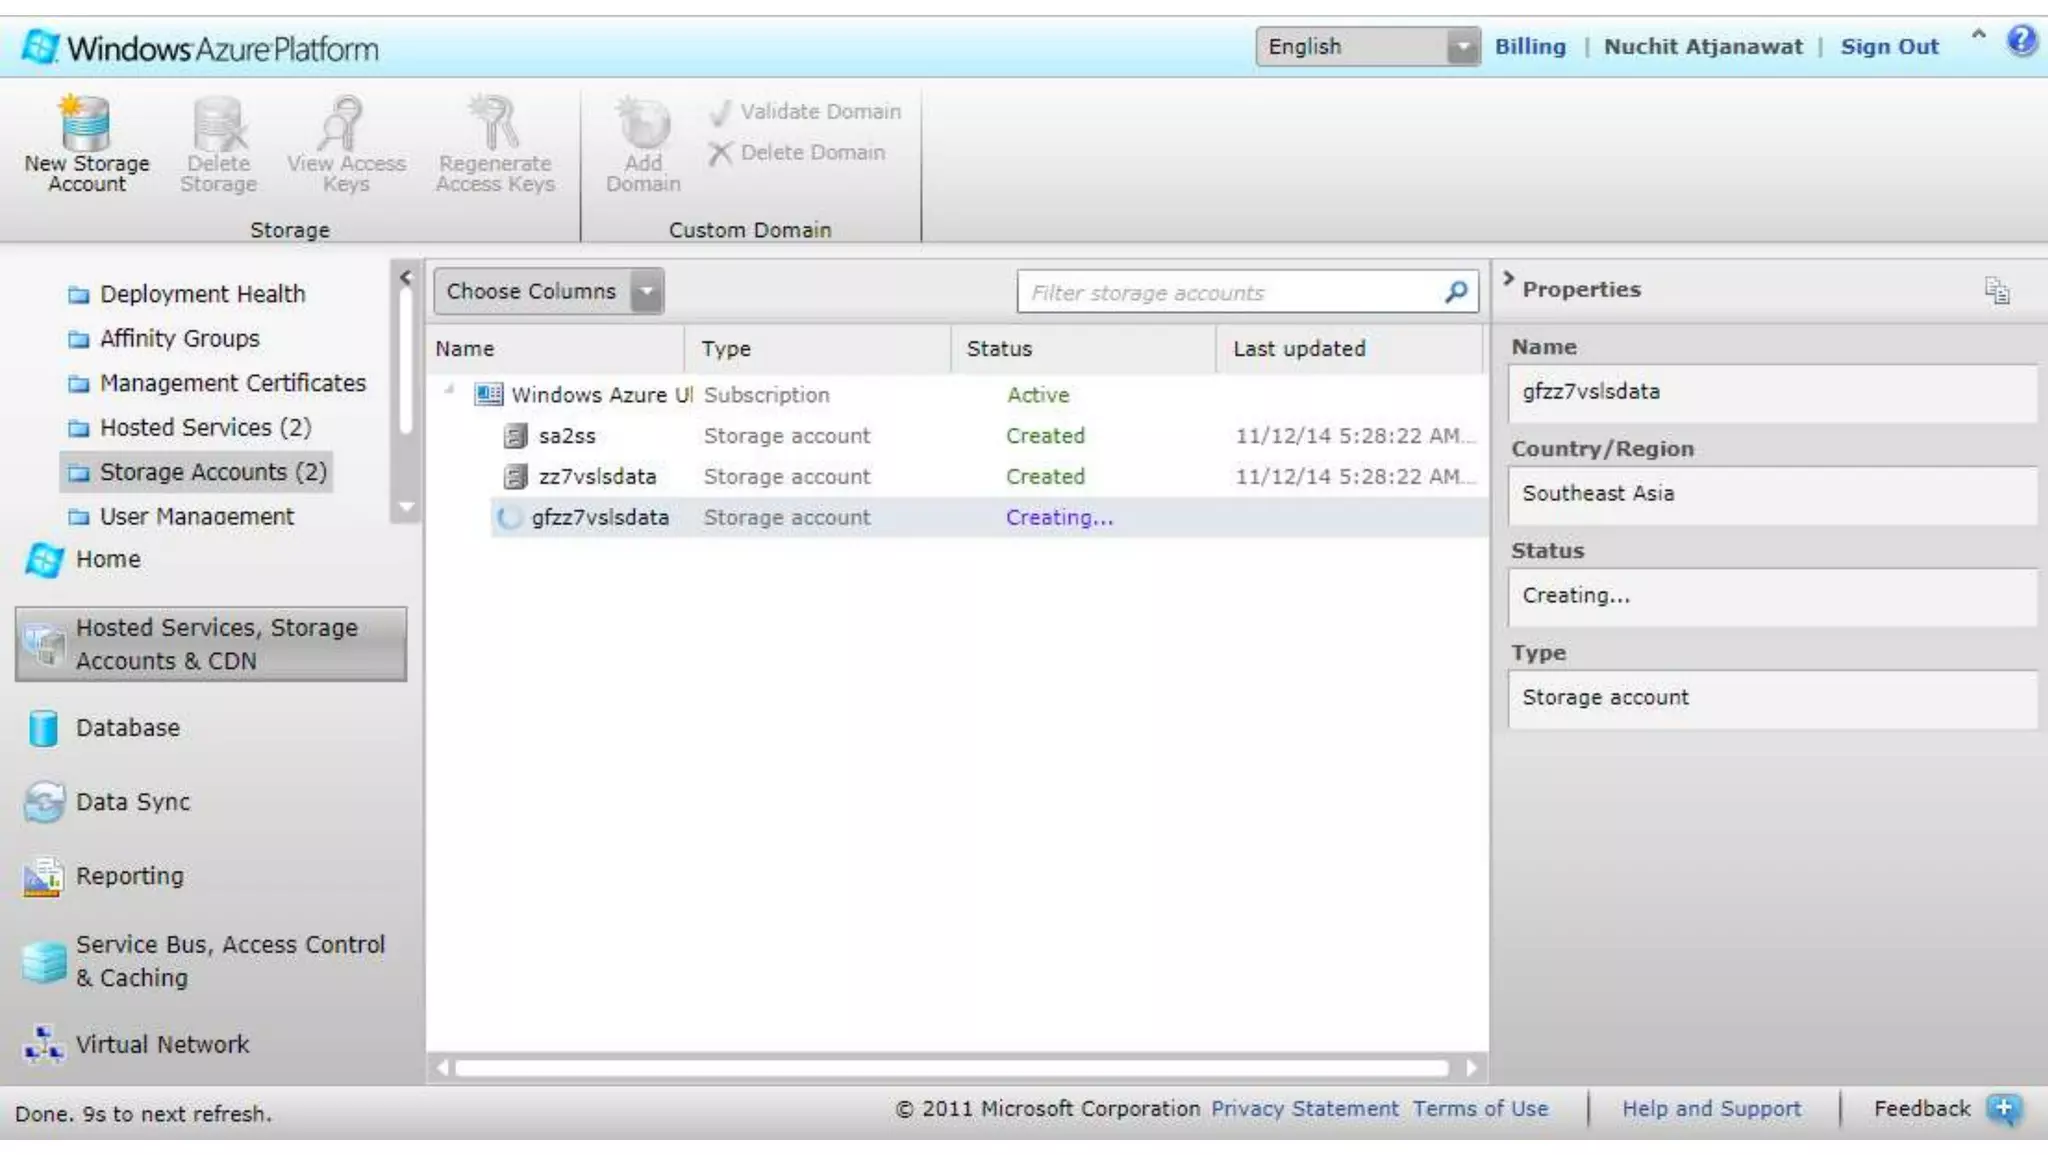Click the help question mark icon

(x=2021, y=41)
